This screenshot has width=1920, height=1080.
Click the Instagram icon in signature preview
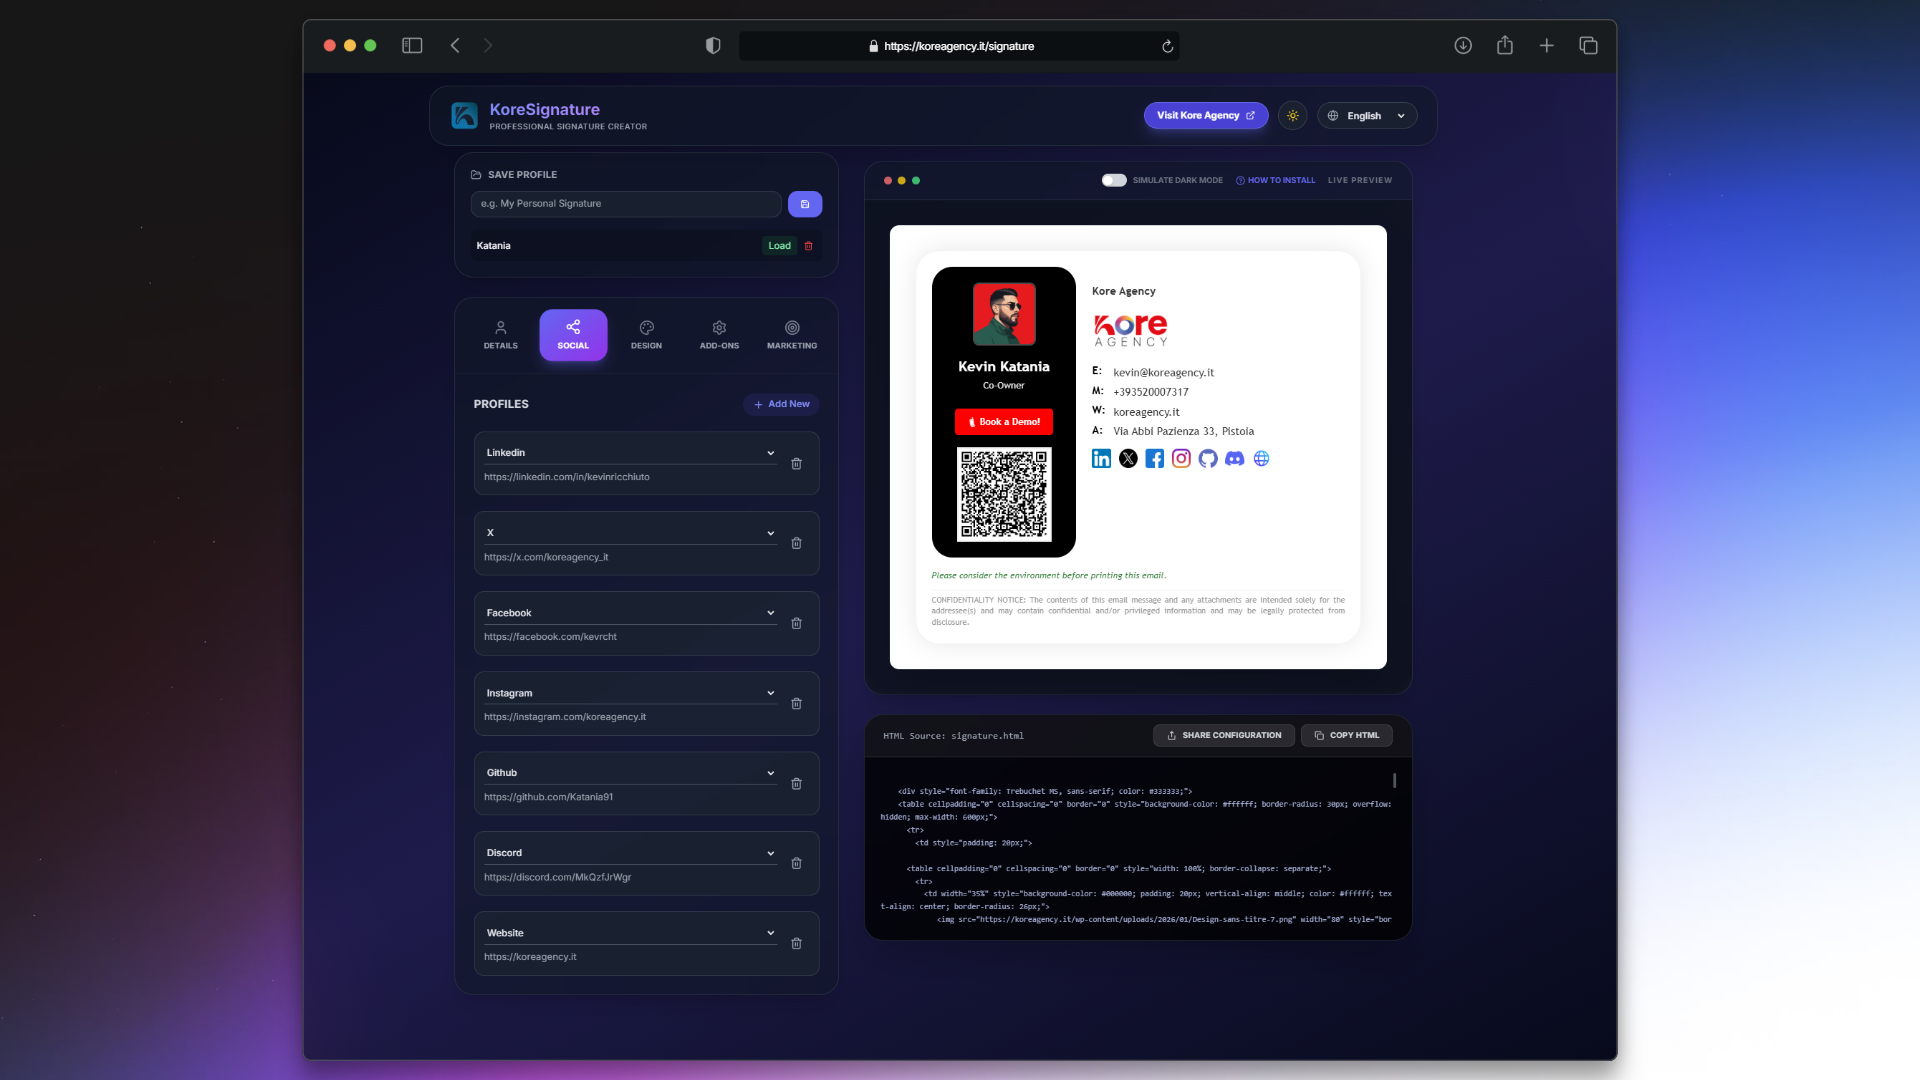click(x=1181, y=459)
